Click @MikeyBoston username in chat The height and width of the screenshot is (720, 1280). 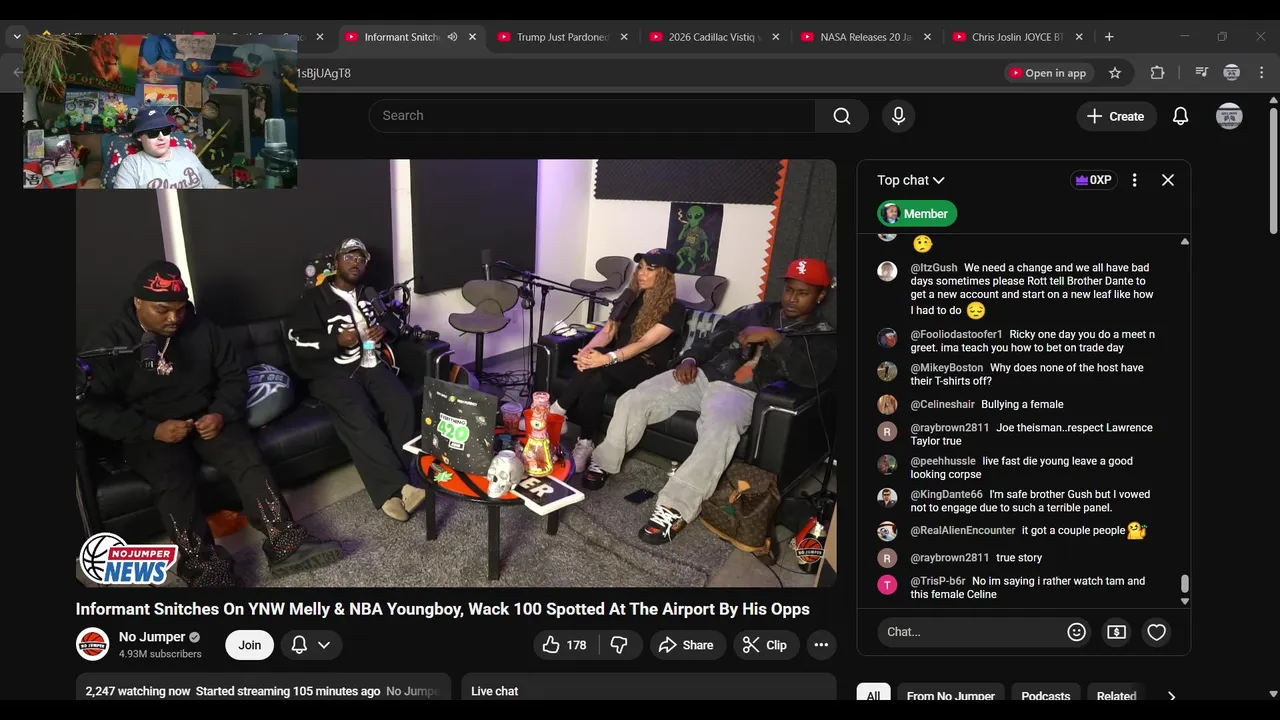point(946,368)
